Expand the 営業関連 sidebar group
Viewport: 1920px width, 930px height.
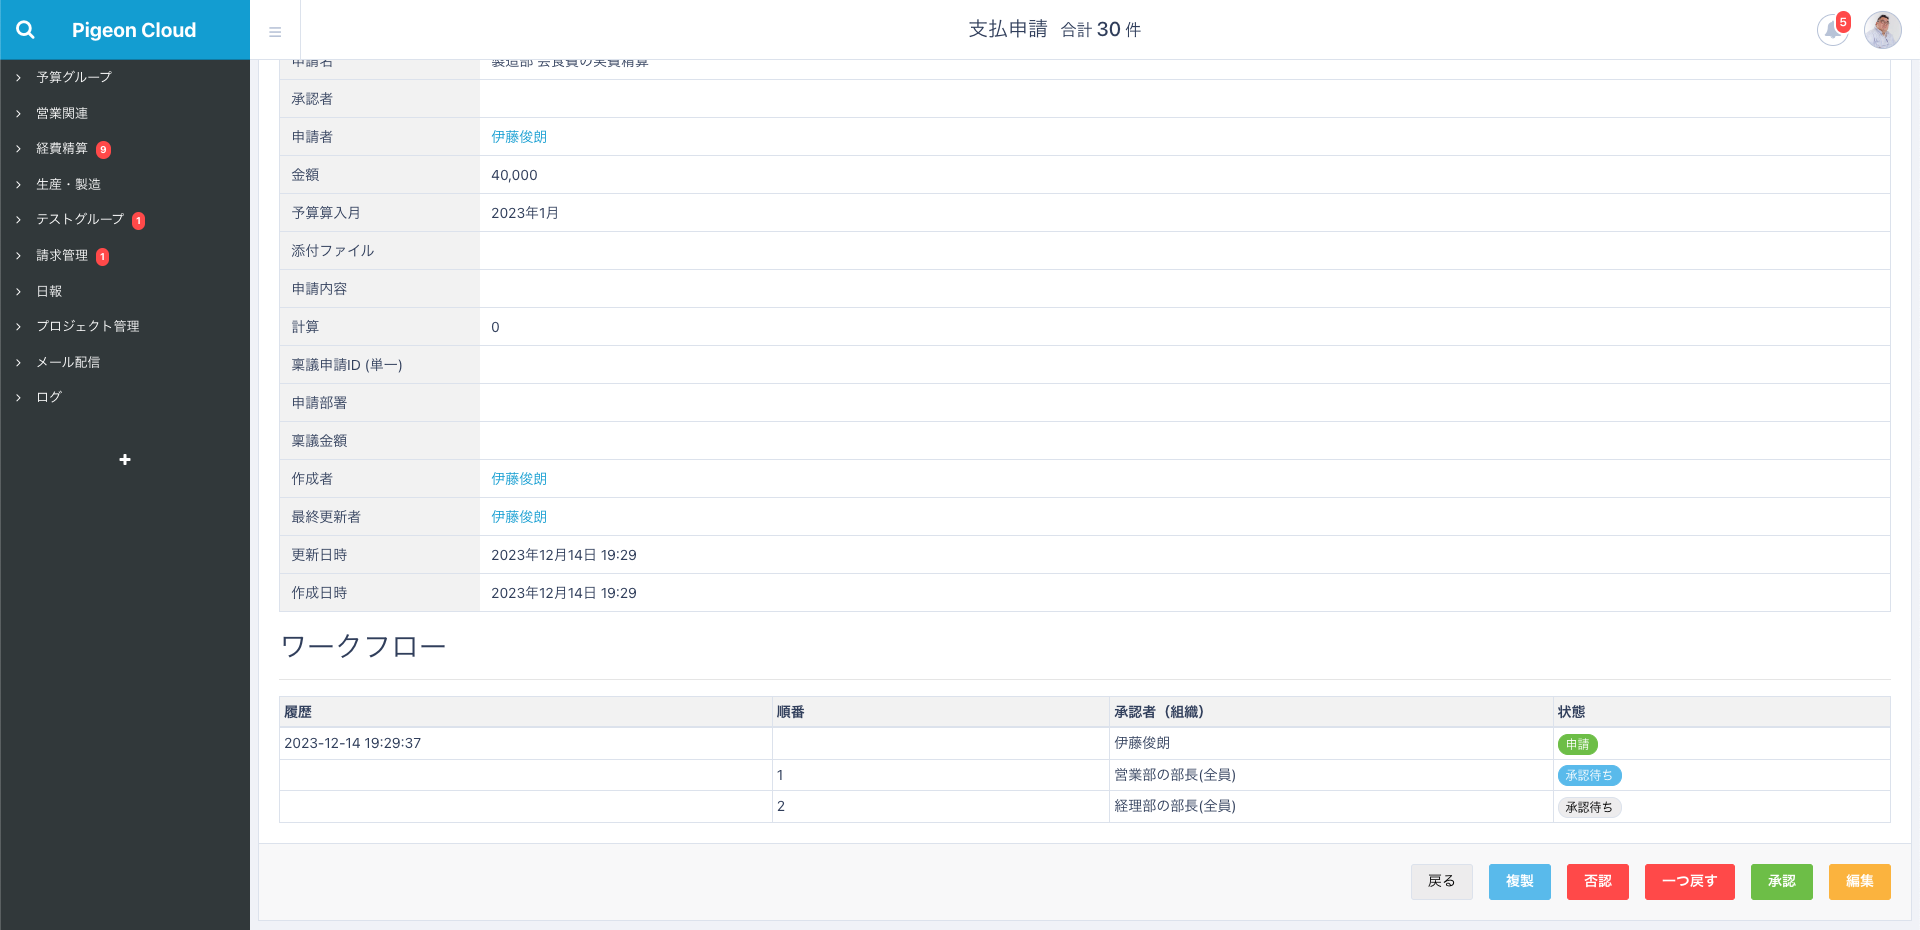pyautogui.click(x=62, y=113)
